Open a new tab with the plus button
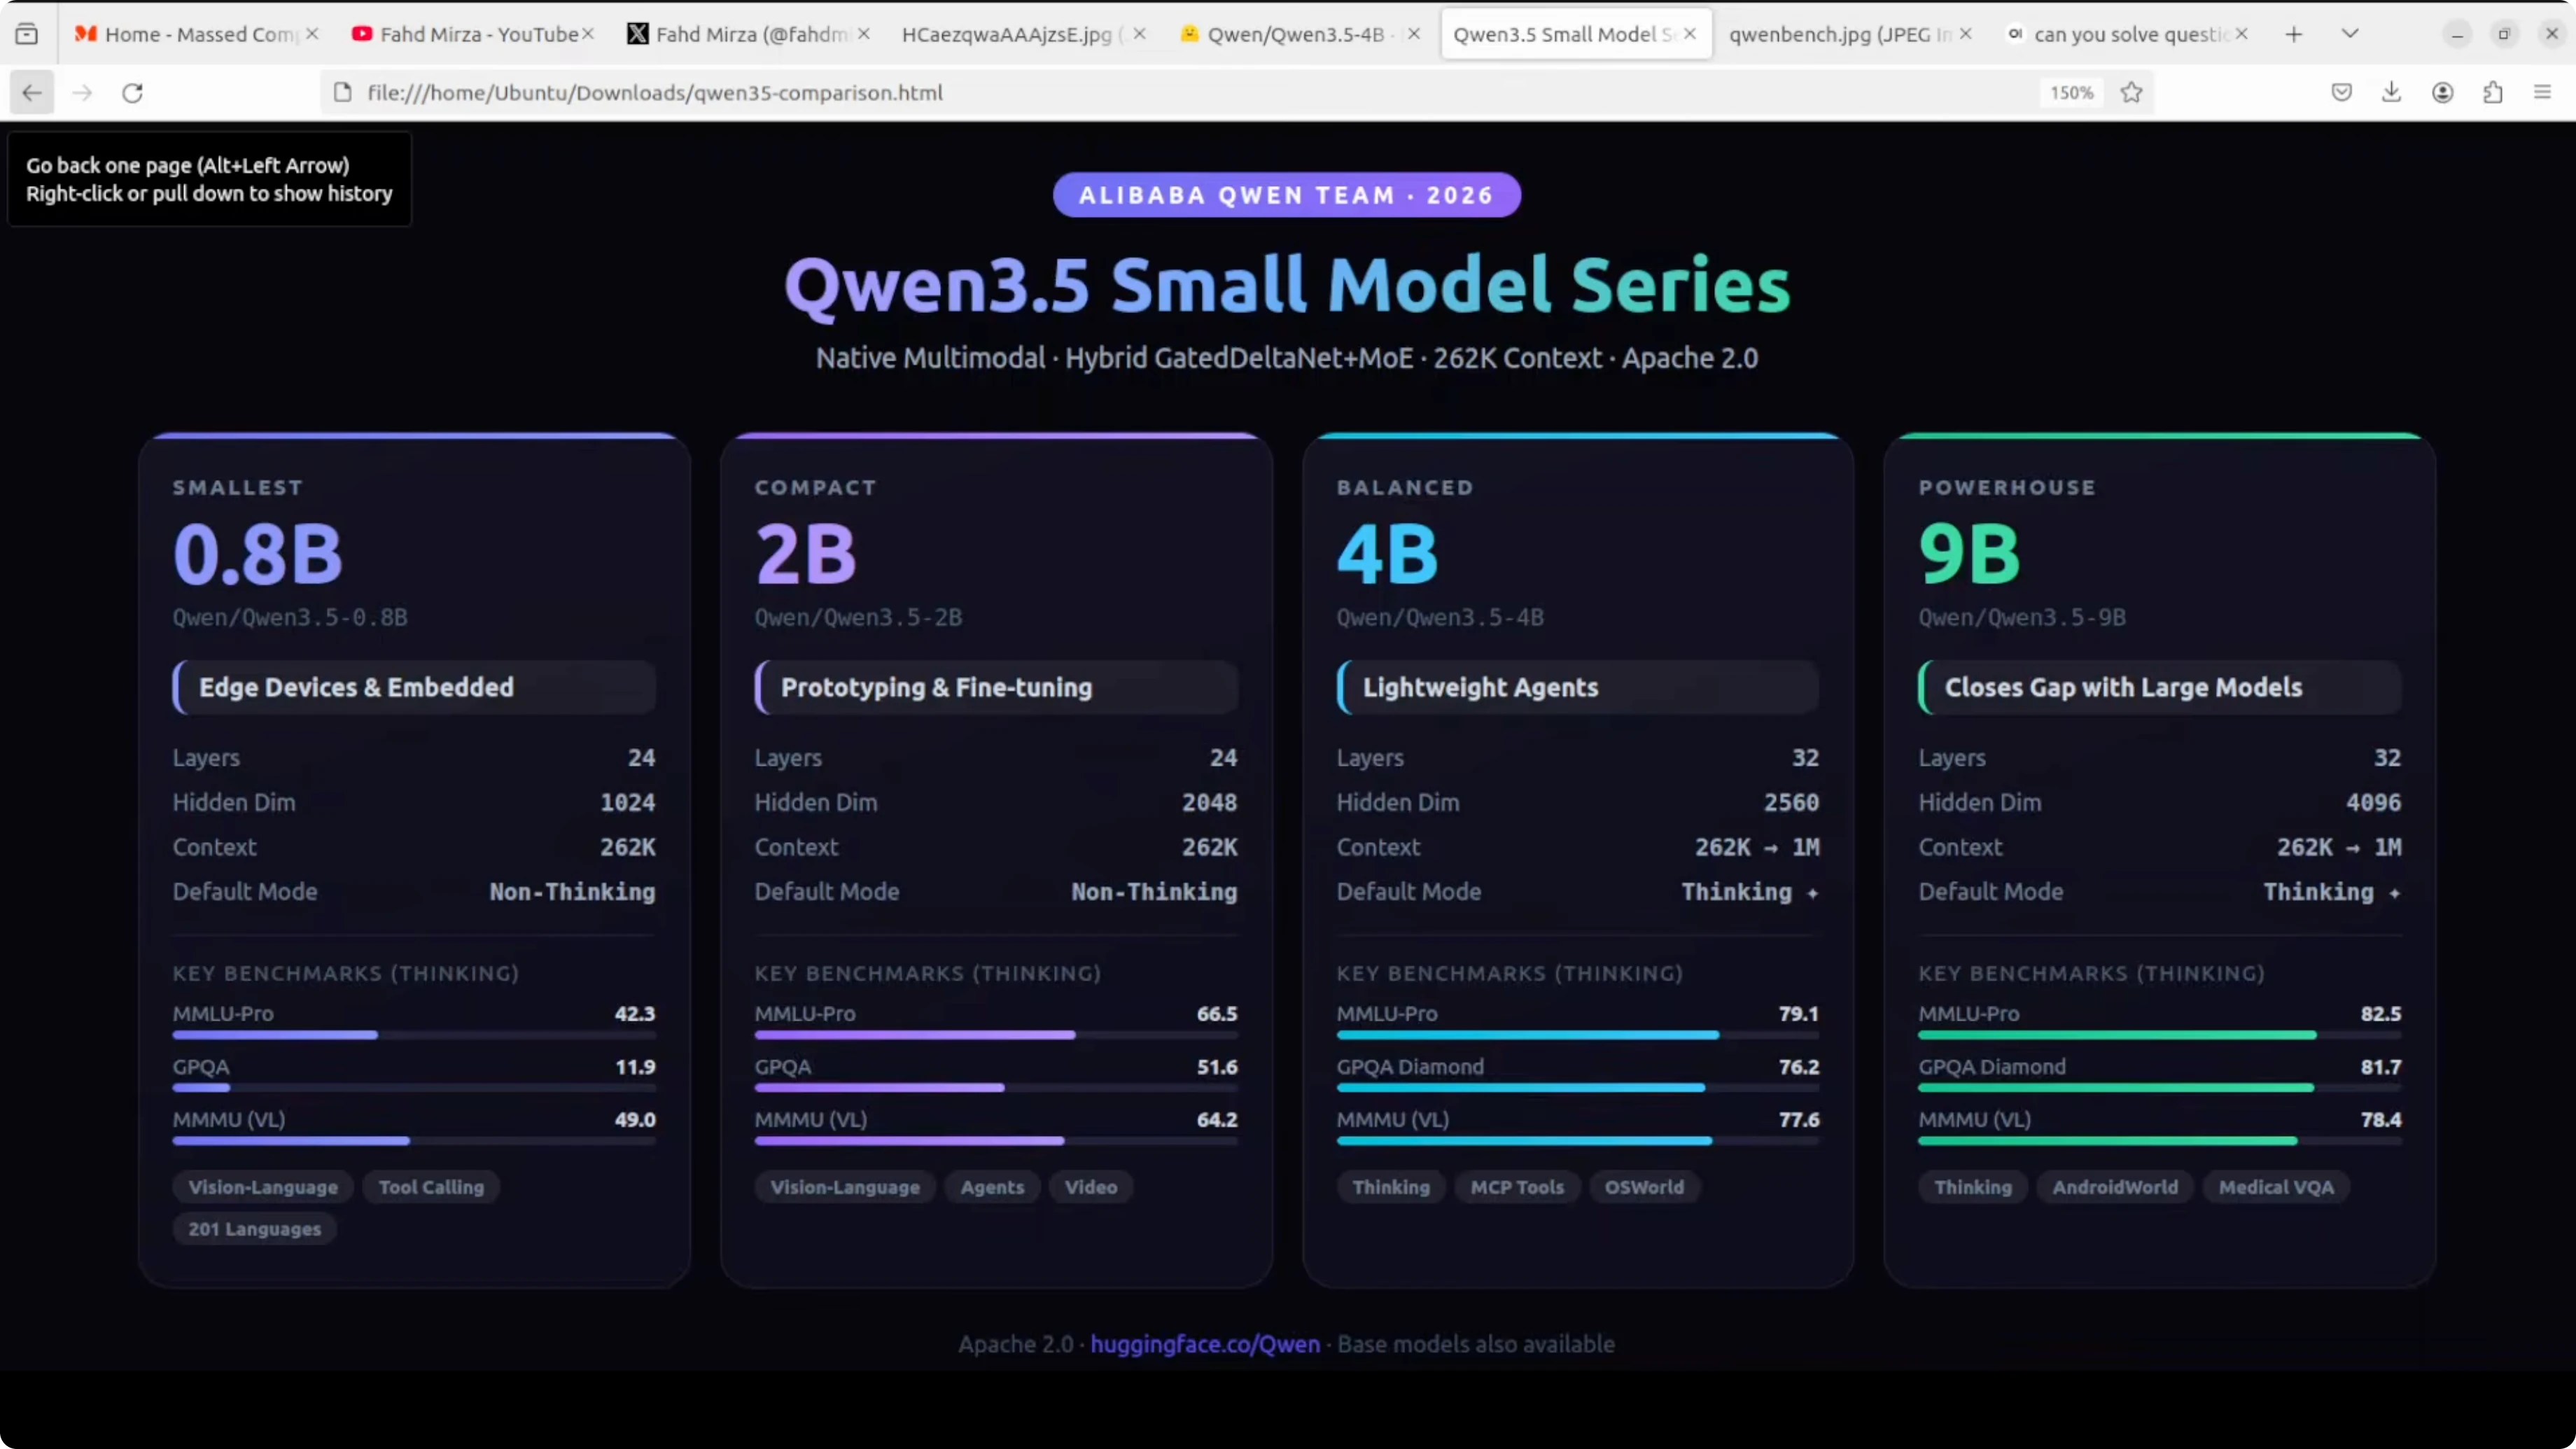Image resolution: width=2576 pixels, height=1449 pixels. coord(2294,34)
